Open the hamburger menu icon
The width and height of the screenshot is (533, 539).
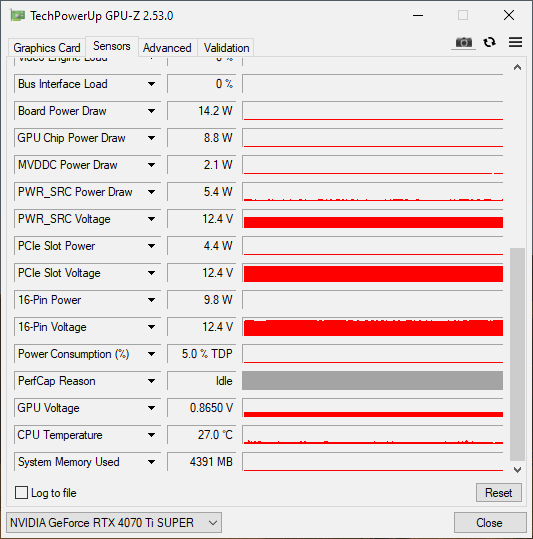515,42
